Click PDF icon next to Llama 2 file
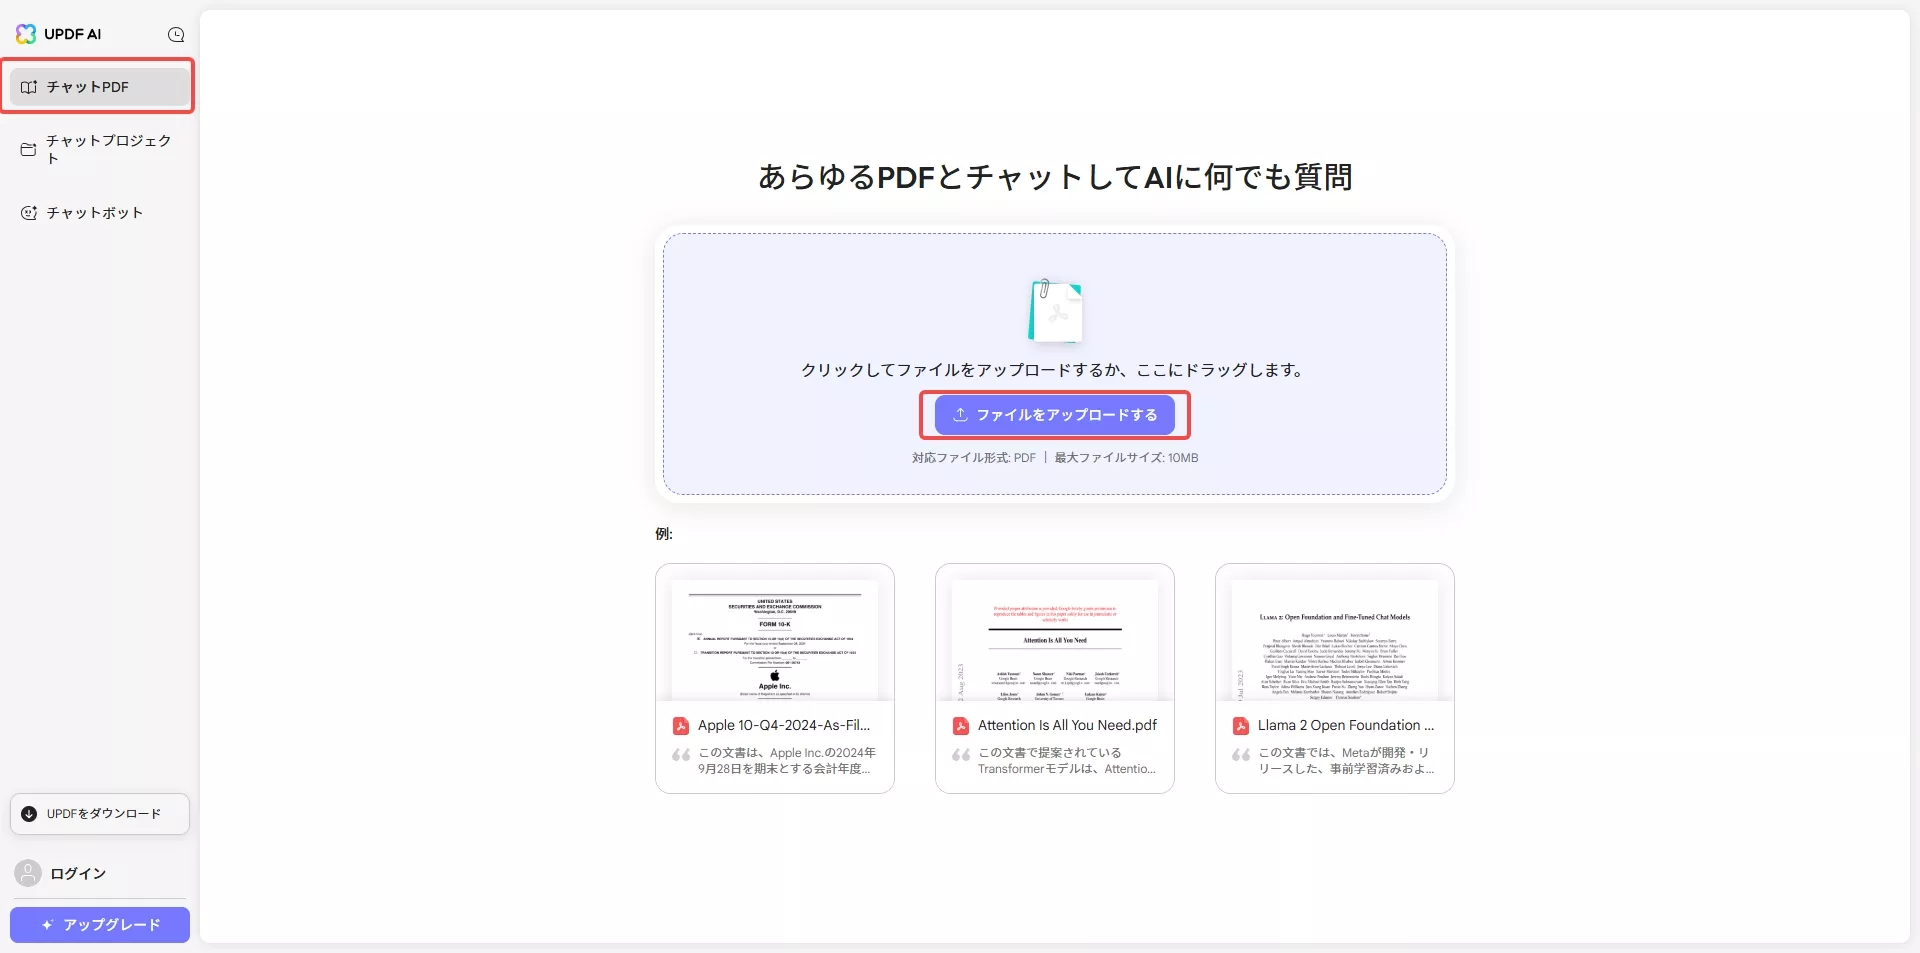Screen dimensions: 1920x953 (1241, 726)
